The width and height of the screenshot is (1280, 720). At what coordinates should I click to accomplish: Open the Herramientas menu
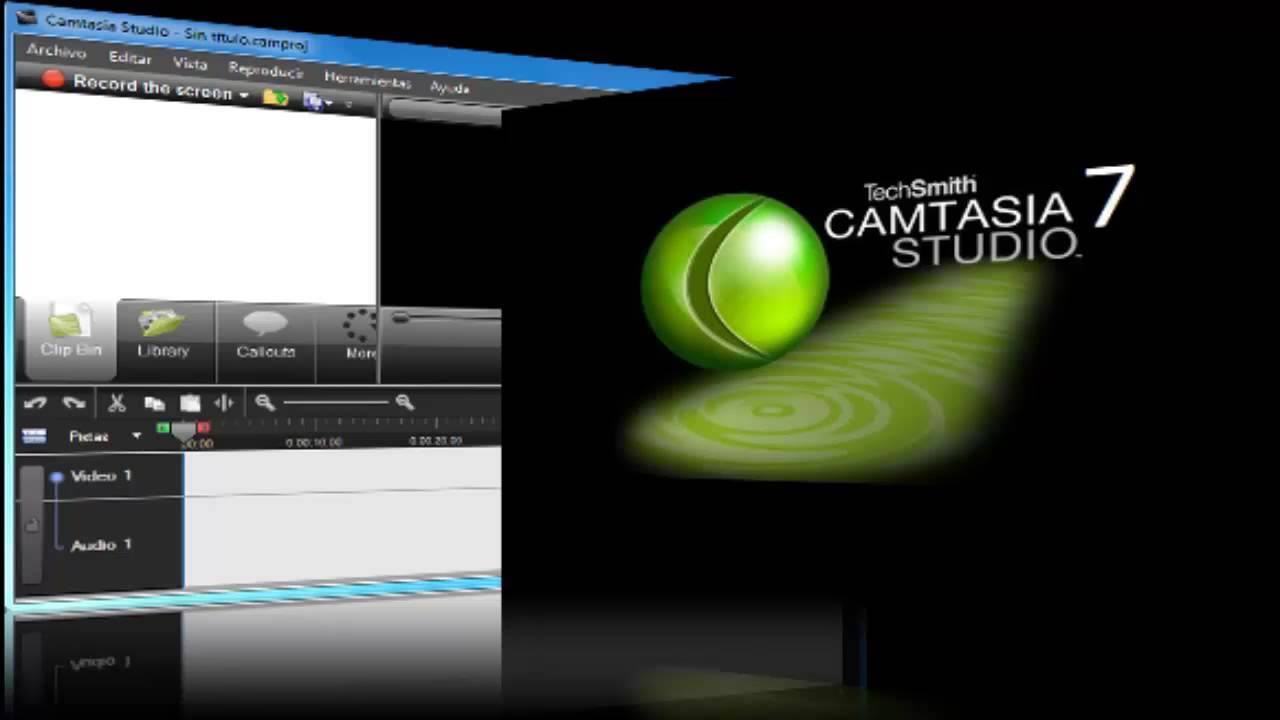367,80
